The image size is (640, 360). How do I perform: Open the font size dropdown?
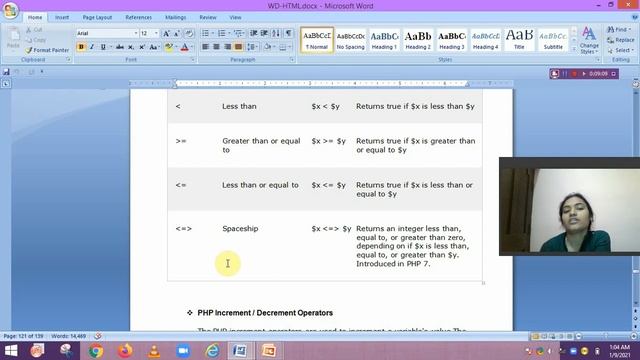coord(156,33)
